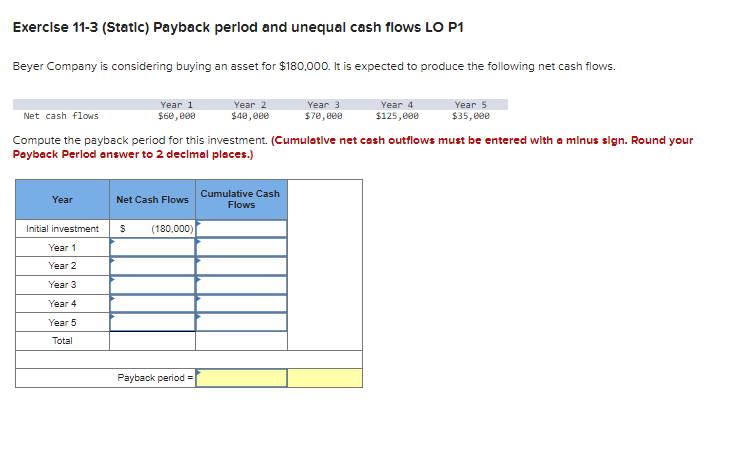
Task: Click the Total net cash flows cell
Action: [153, 341]
